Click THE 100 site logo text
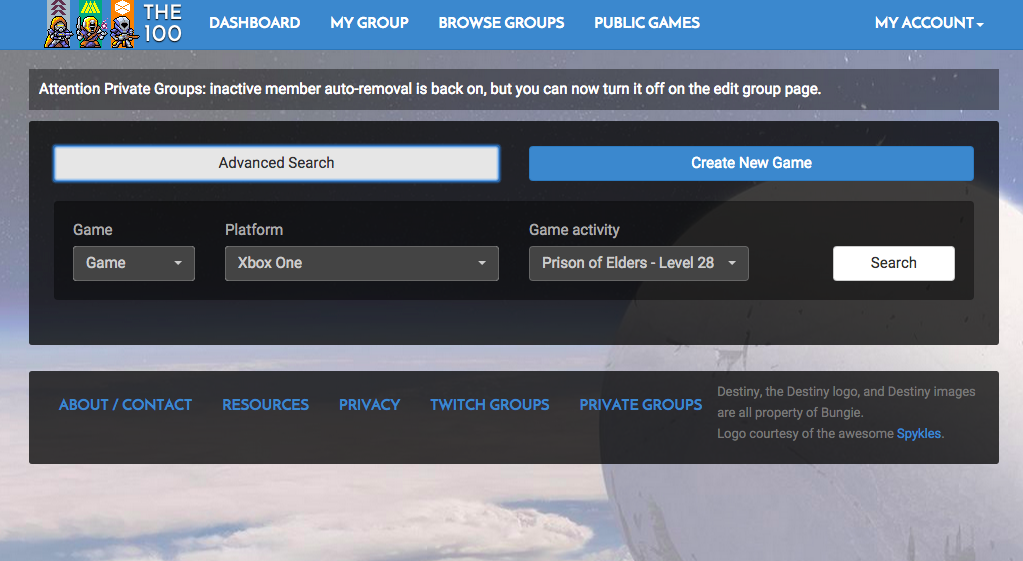 pos(162,23)
